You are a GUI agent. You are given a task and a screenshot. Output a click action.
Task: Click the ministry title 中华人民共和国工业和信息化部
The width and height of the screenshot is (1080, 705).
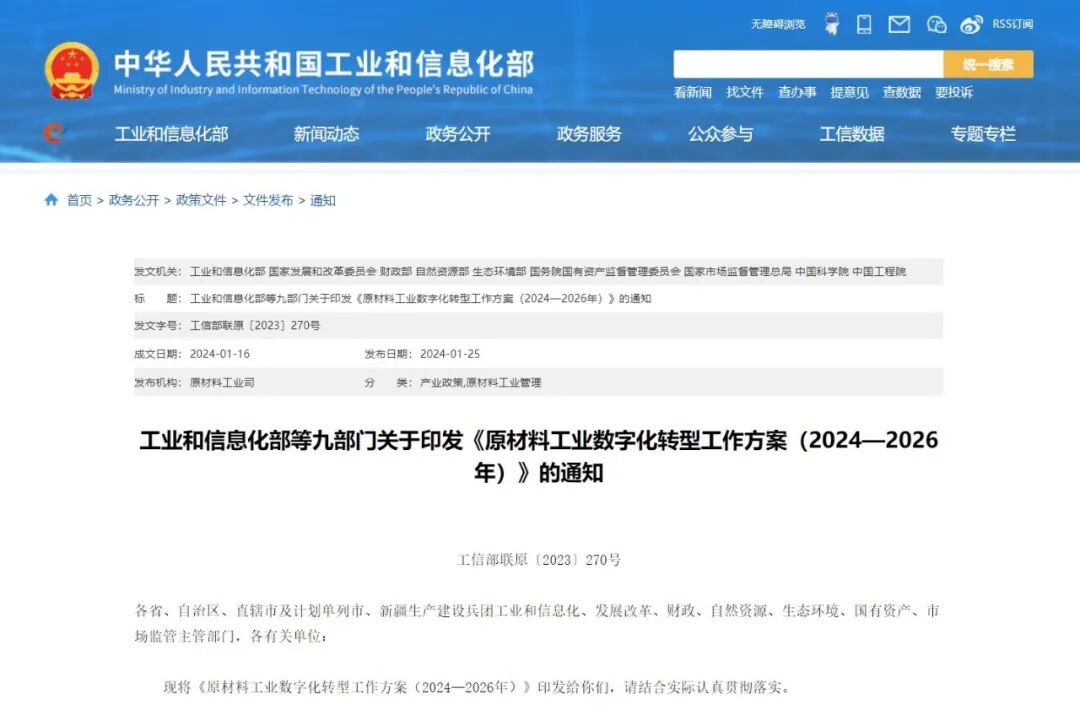pos(324,63)
